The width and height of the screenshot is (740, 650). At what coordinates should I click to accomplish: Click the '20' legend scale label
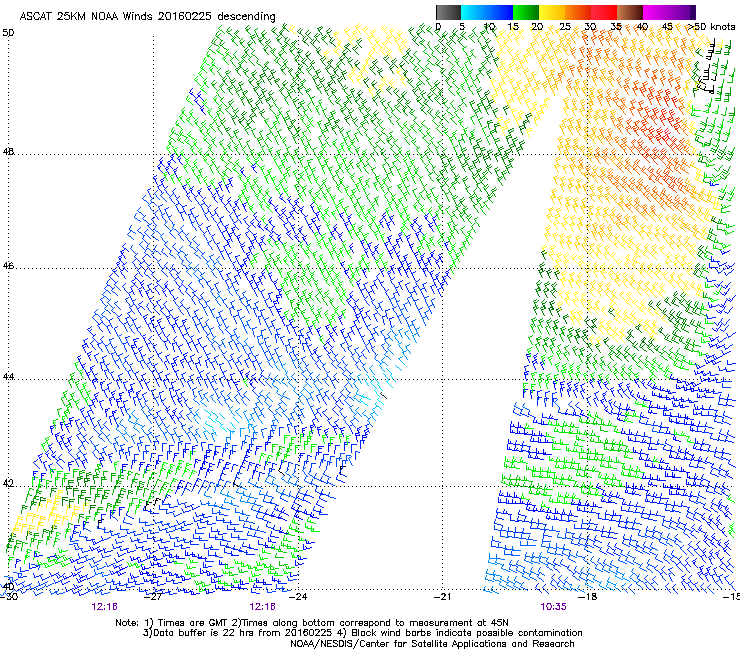tap(537, 27)
